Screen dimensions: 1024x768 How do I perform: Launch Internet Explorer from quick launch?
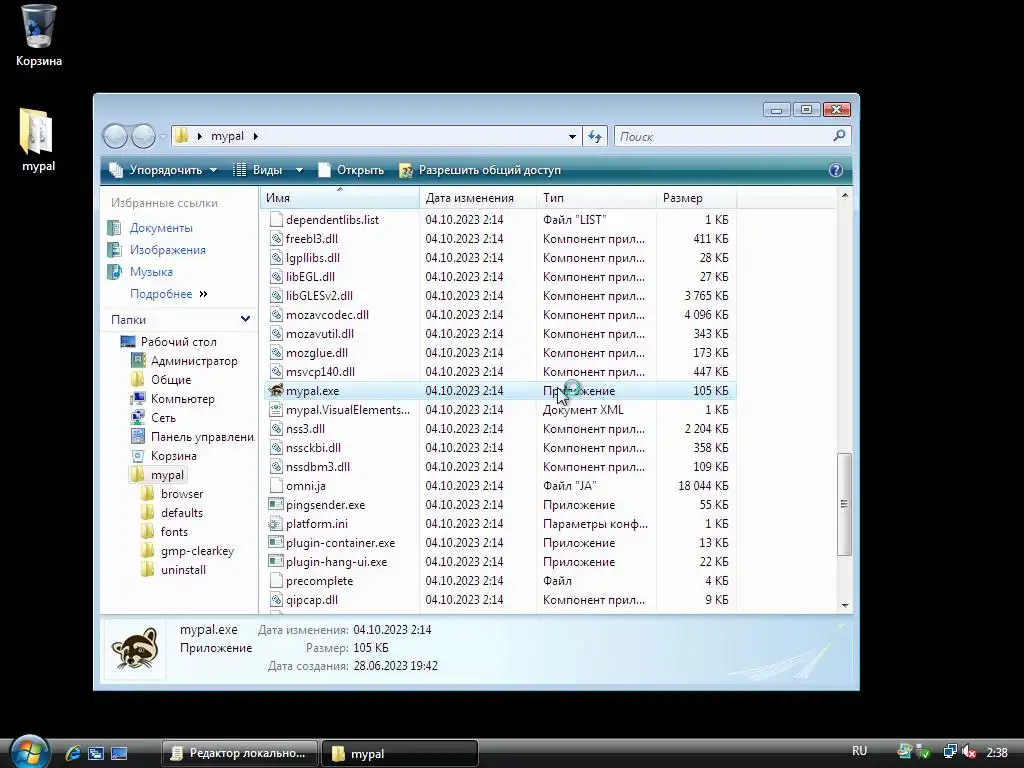72,753
